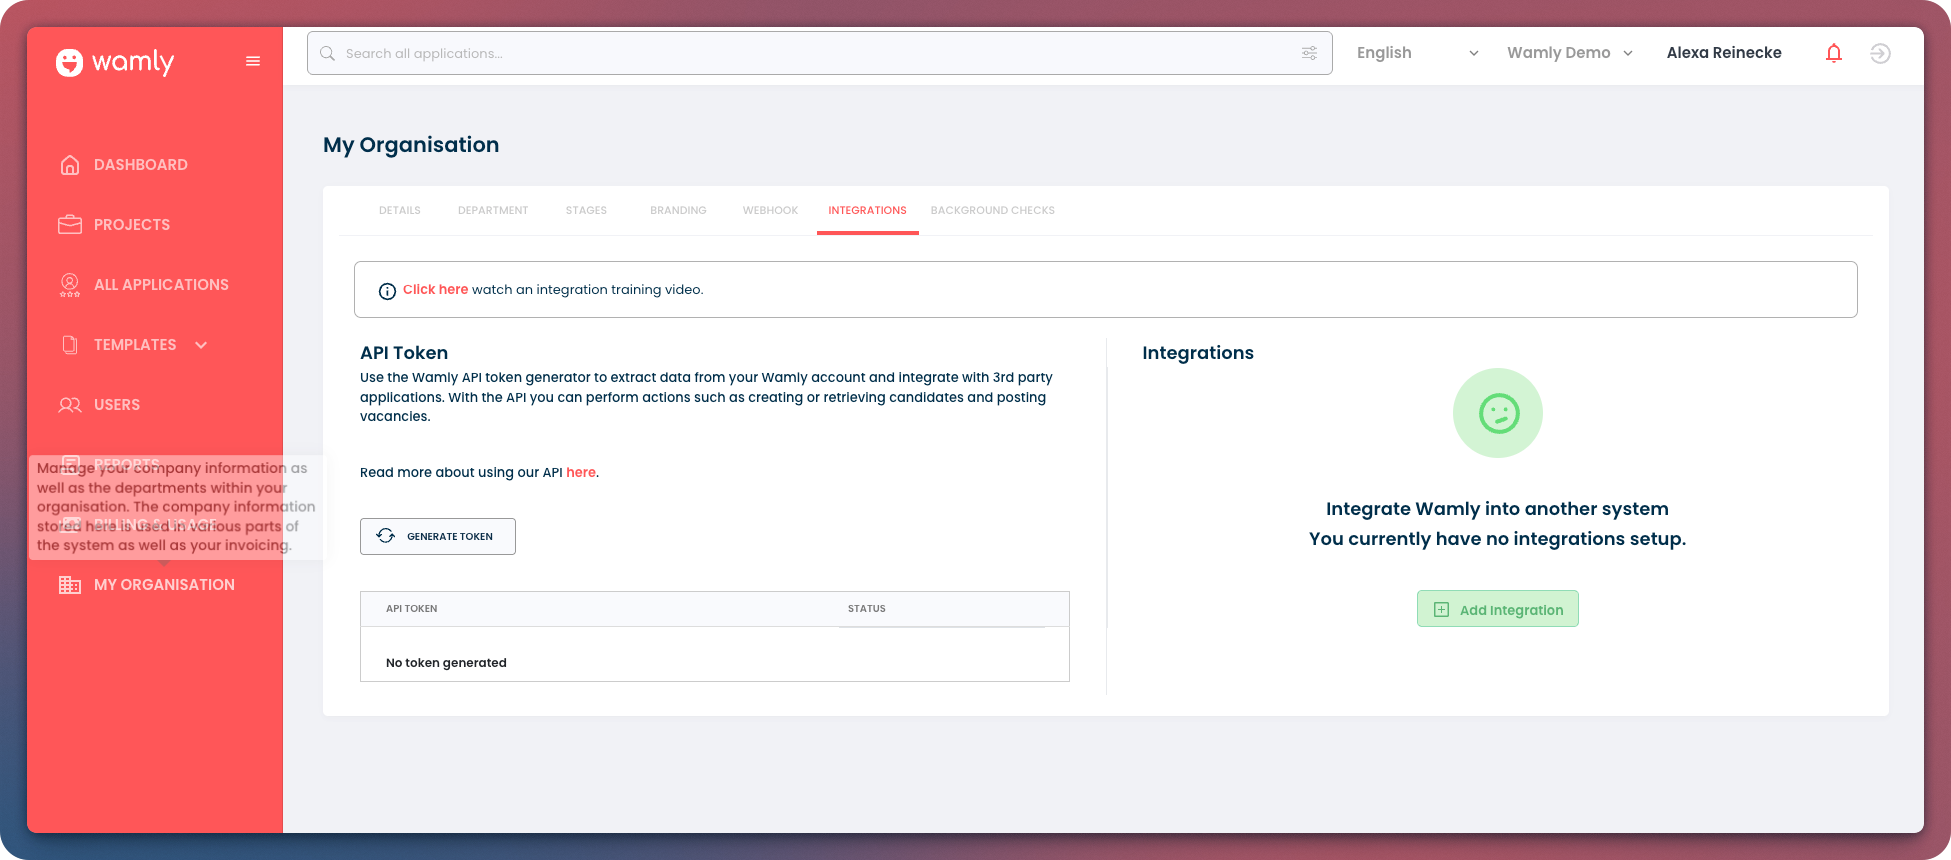Click the Add Integration button

click(1497, 609)
